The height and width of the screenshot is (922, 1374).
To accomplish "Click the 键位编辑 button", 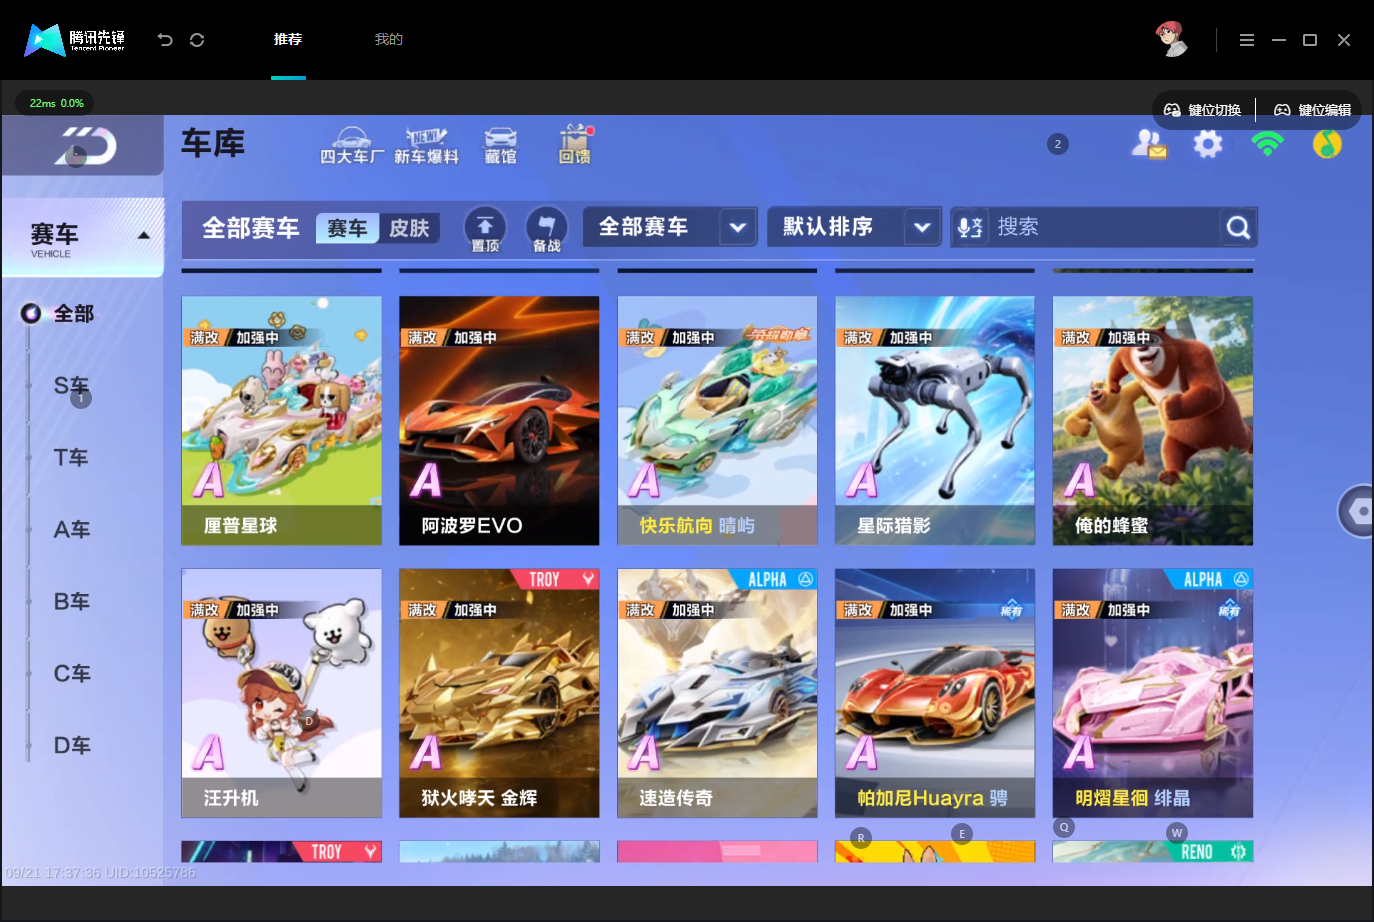I will pyautogui.click(x=1313, y=110).
